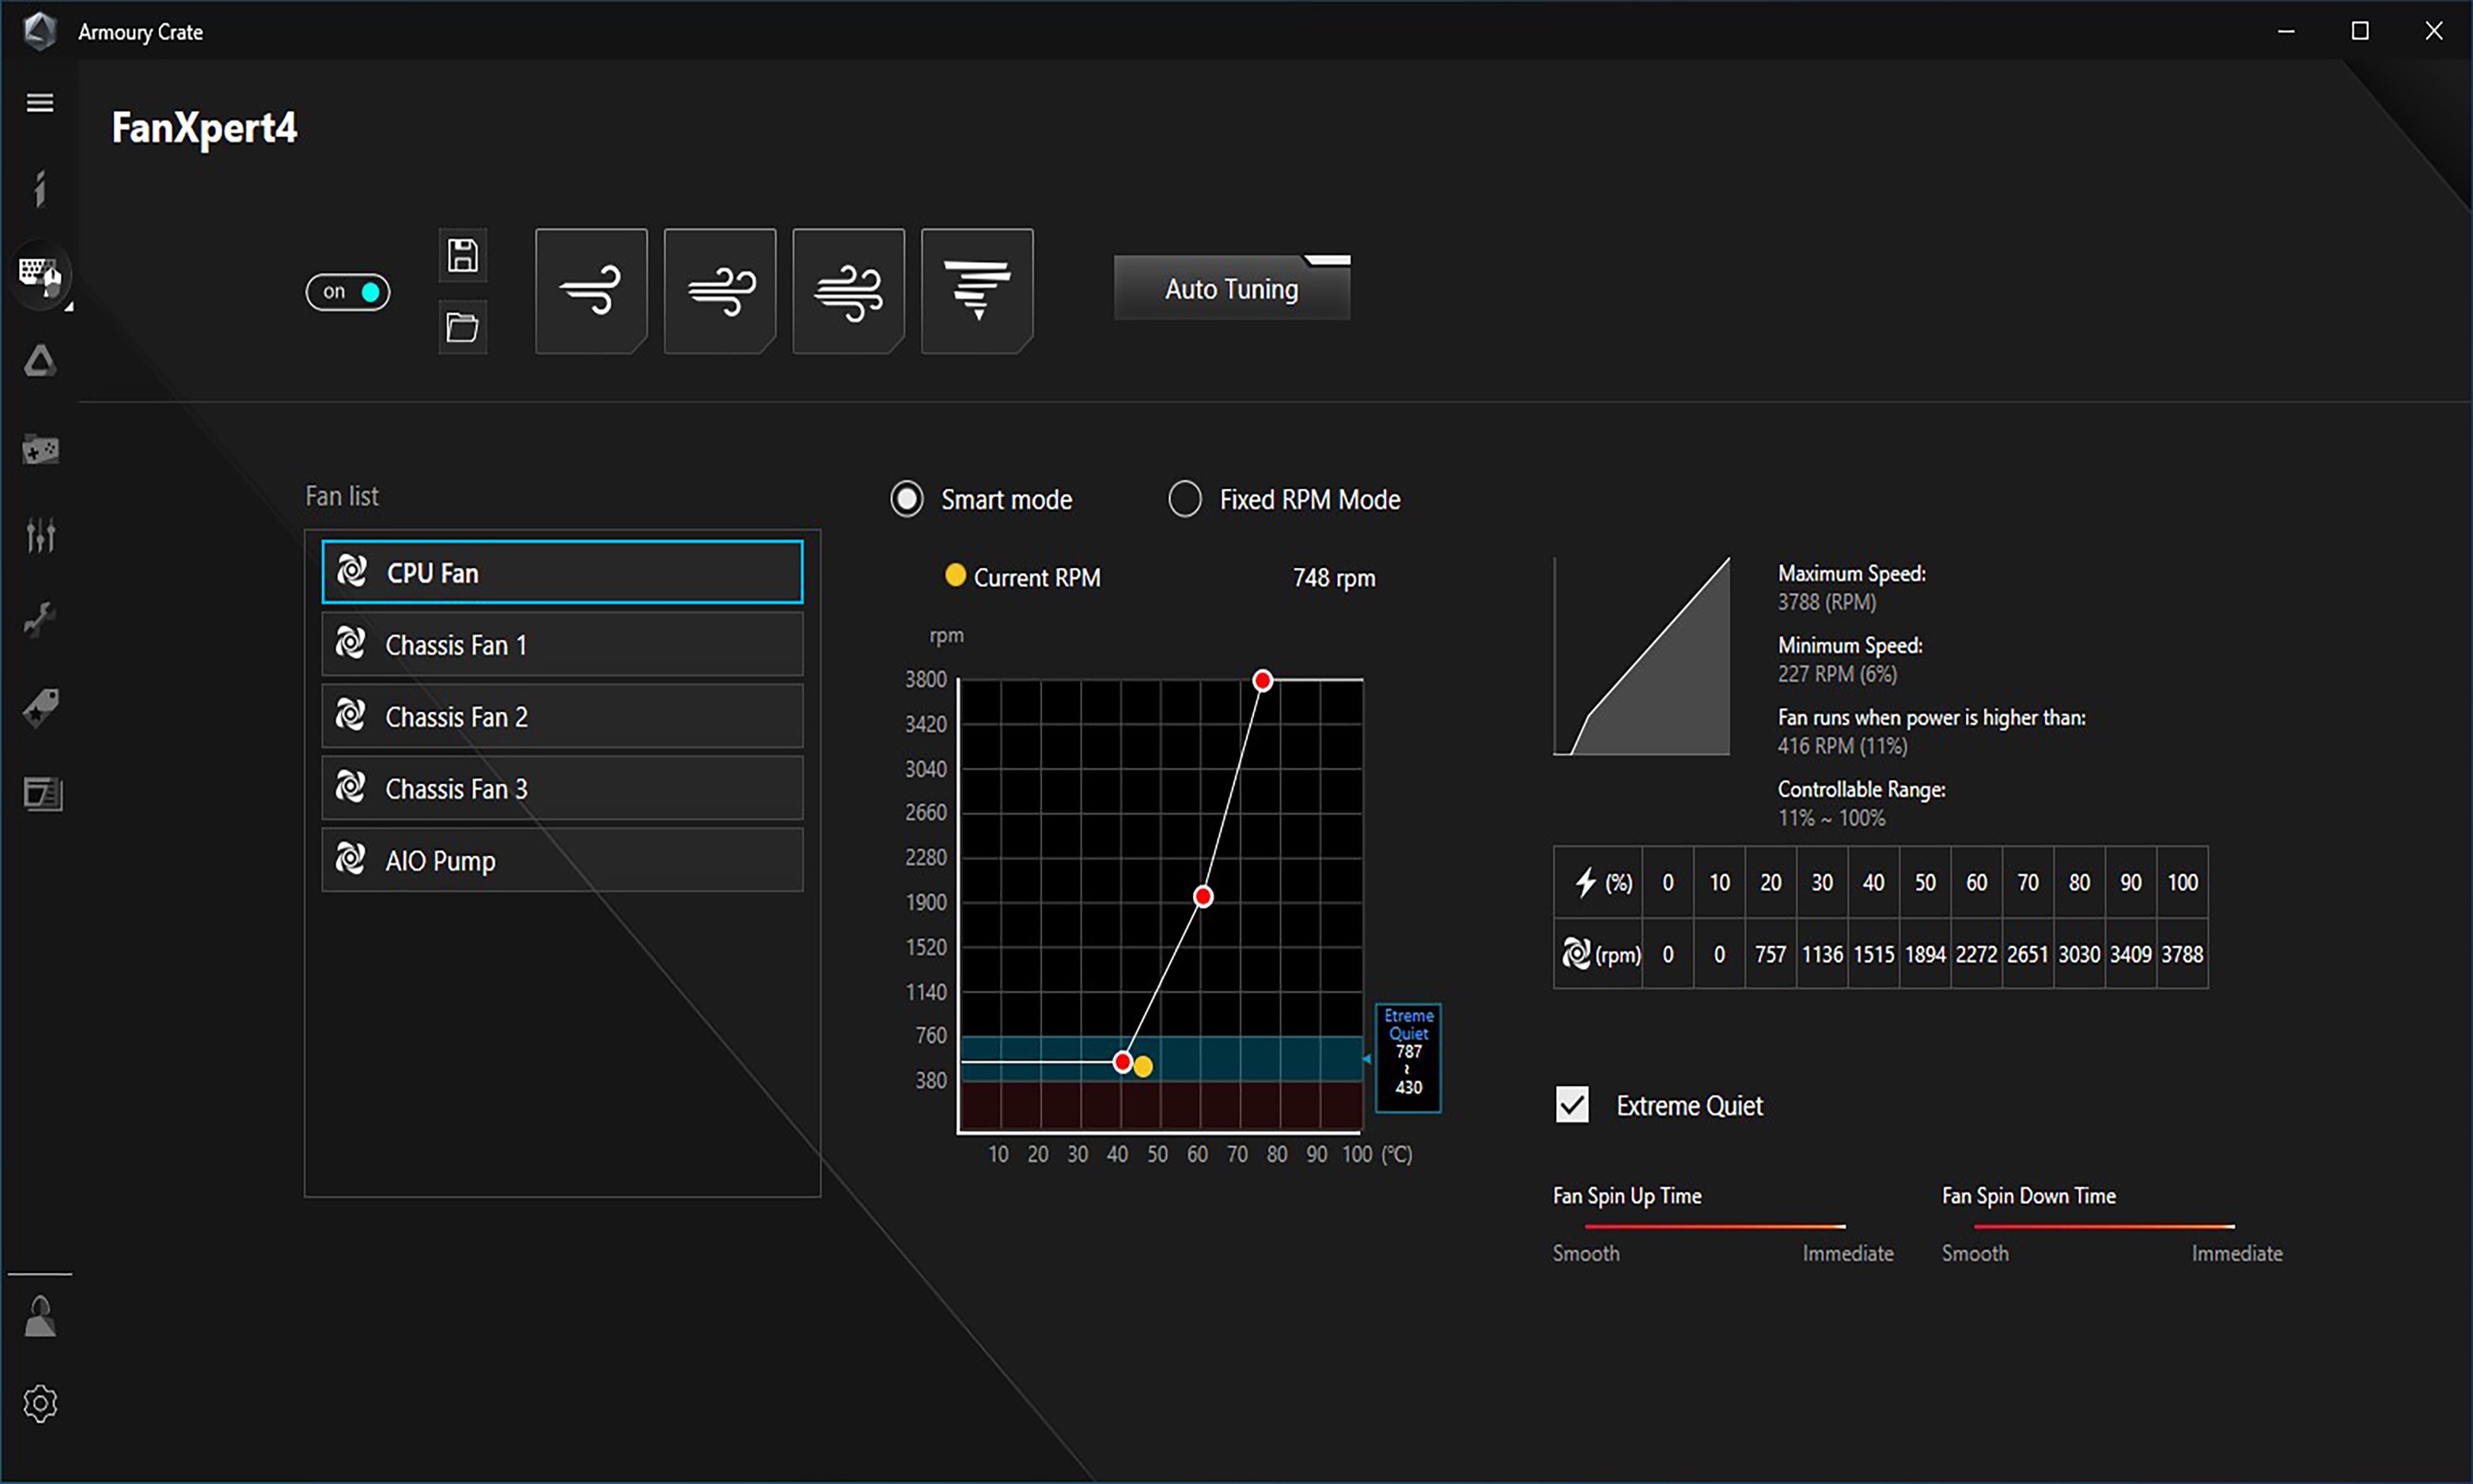Viewport: 2473px width, 1484px height.
Task: Open Settings gear in sidebar
Action: pos(40,1403)
